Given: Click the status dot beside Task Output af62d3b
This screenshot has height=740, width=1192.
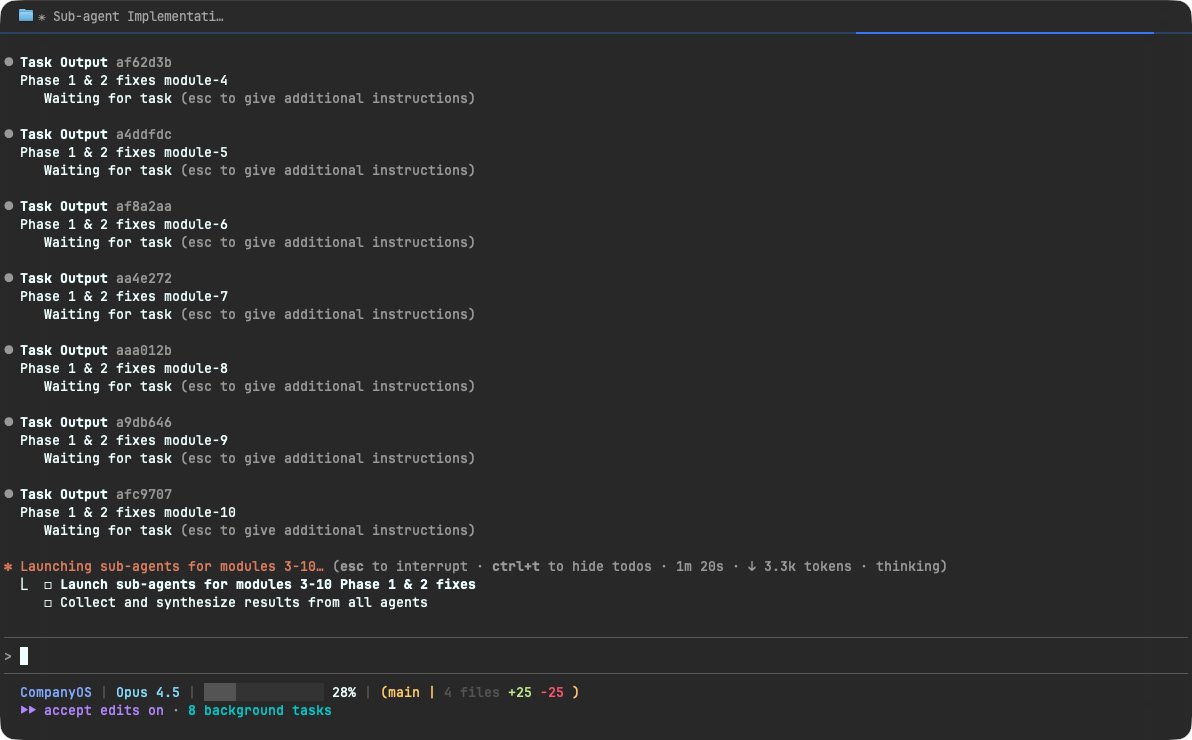Looking at the screenshot, I should point(9,62).
